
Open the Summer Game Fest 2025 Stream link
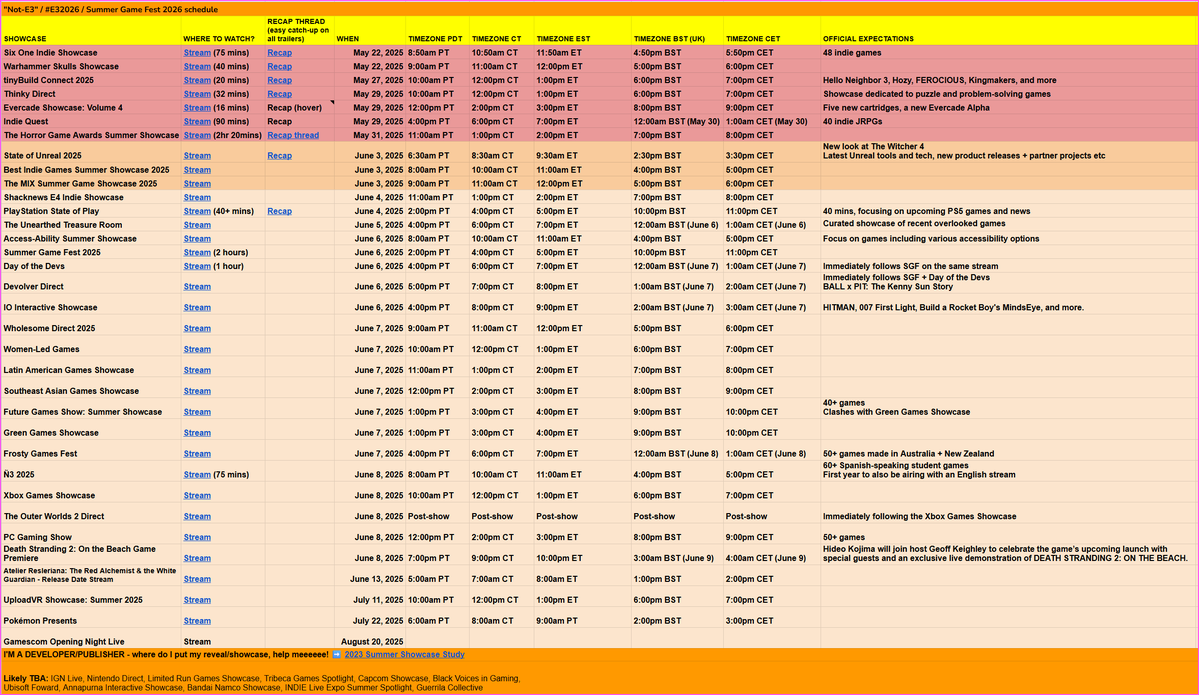[197, 252]
